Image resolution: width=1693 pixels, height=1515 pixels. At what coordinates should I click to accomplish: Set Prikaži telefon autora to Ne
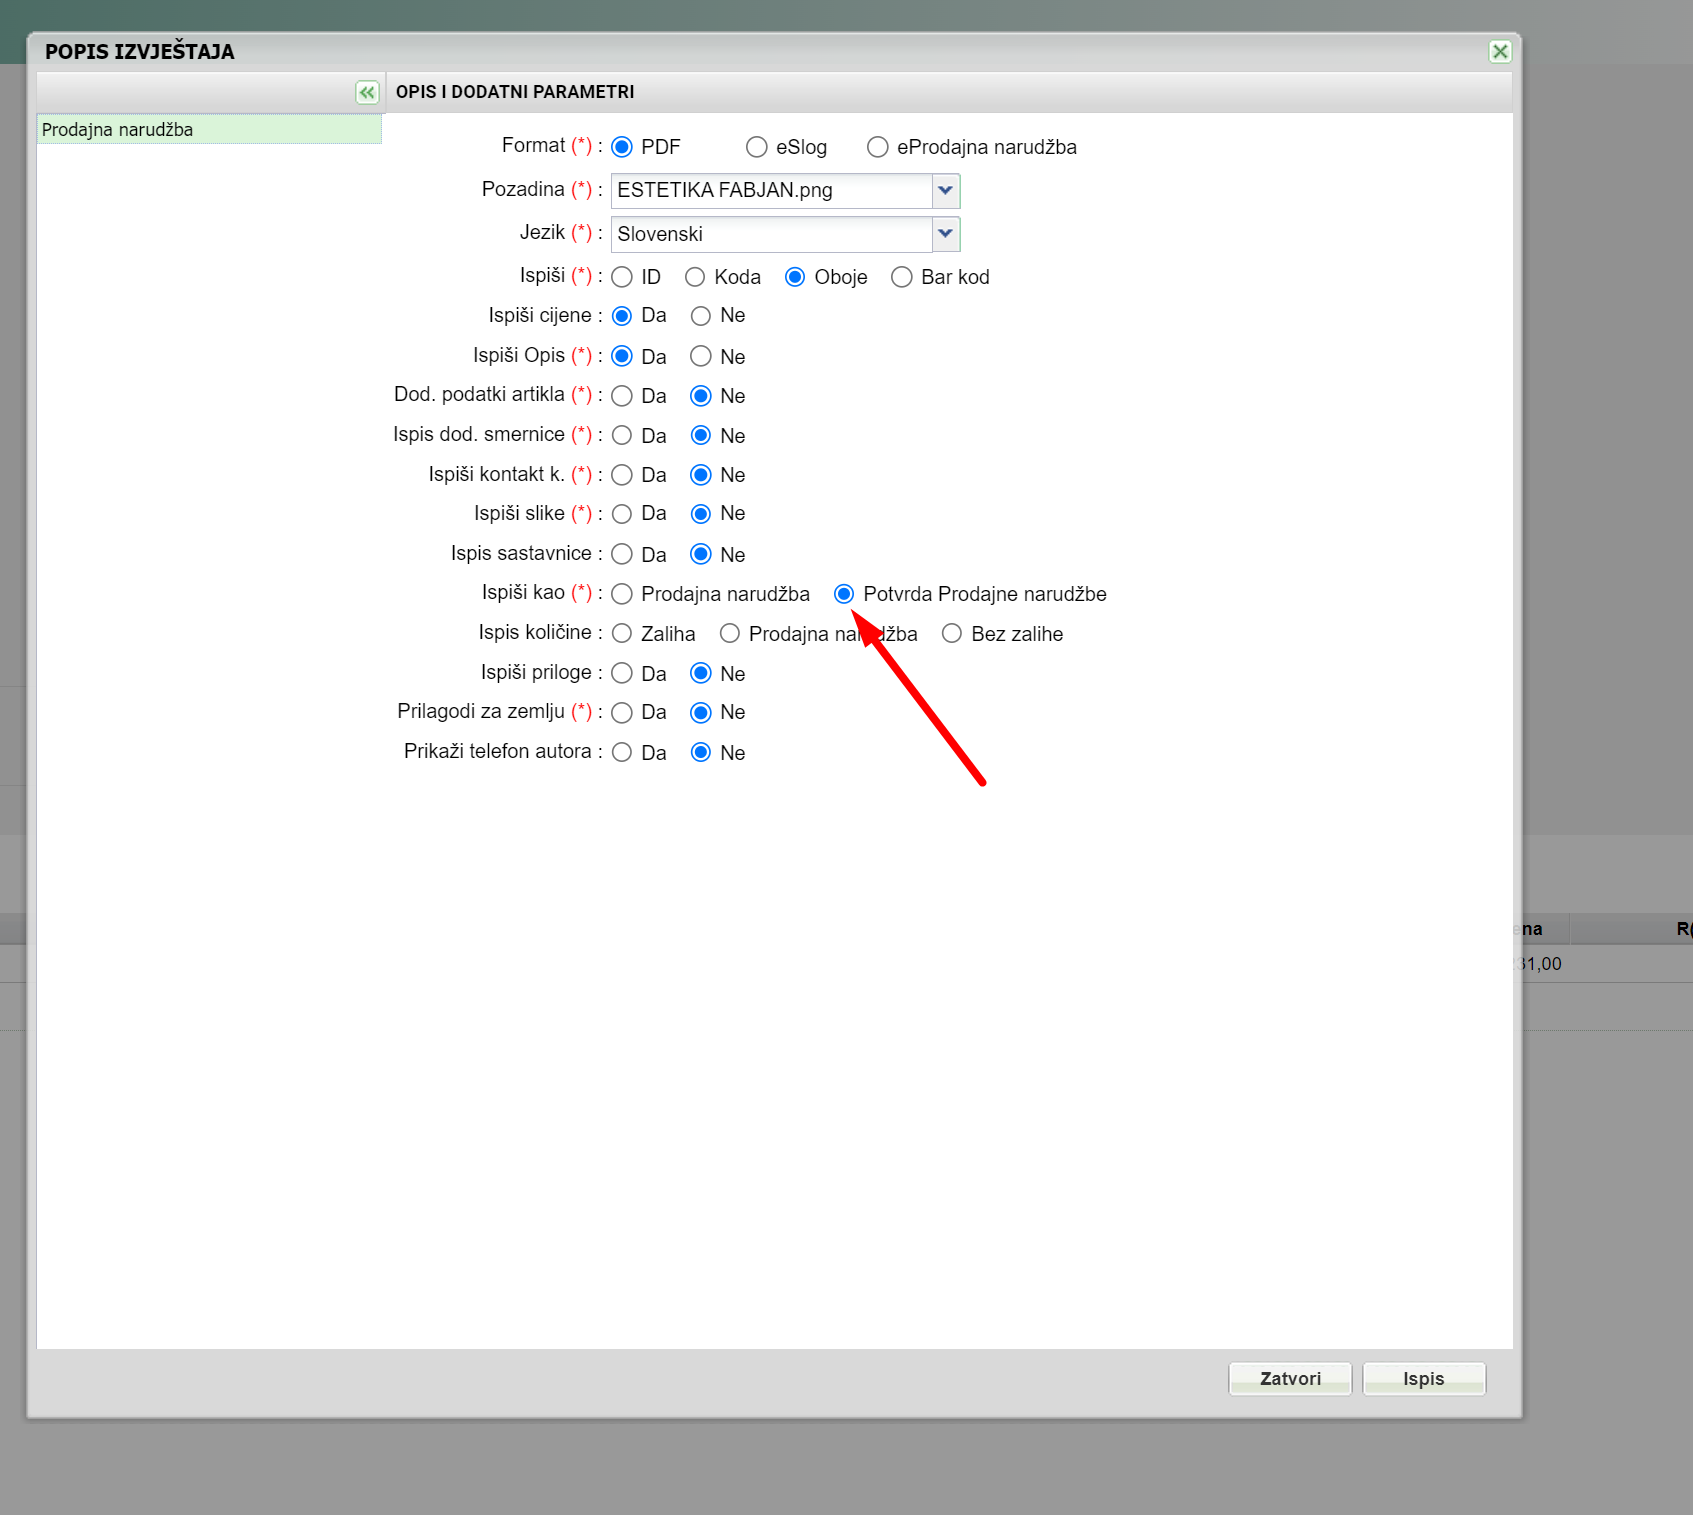[x=701, y=752]
